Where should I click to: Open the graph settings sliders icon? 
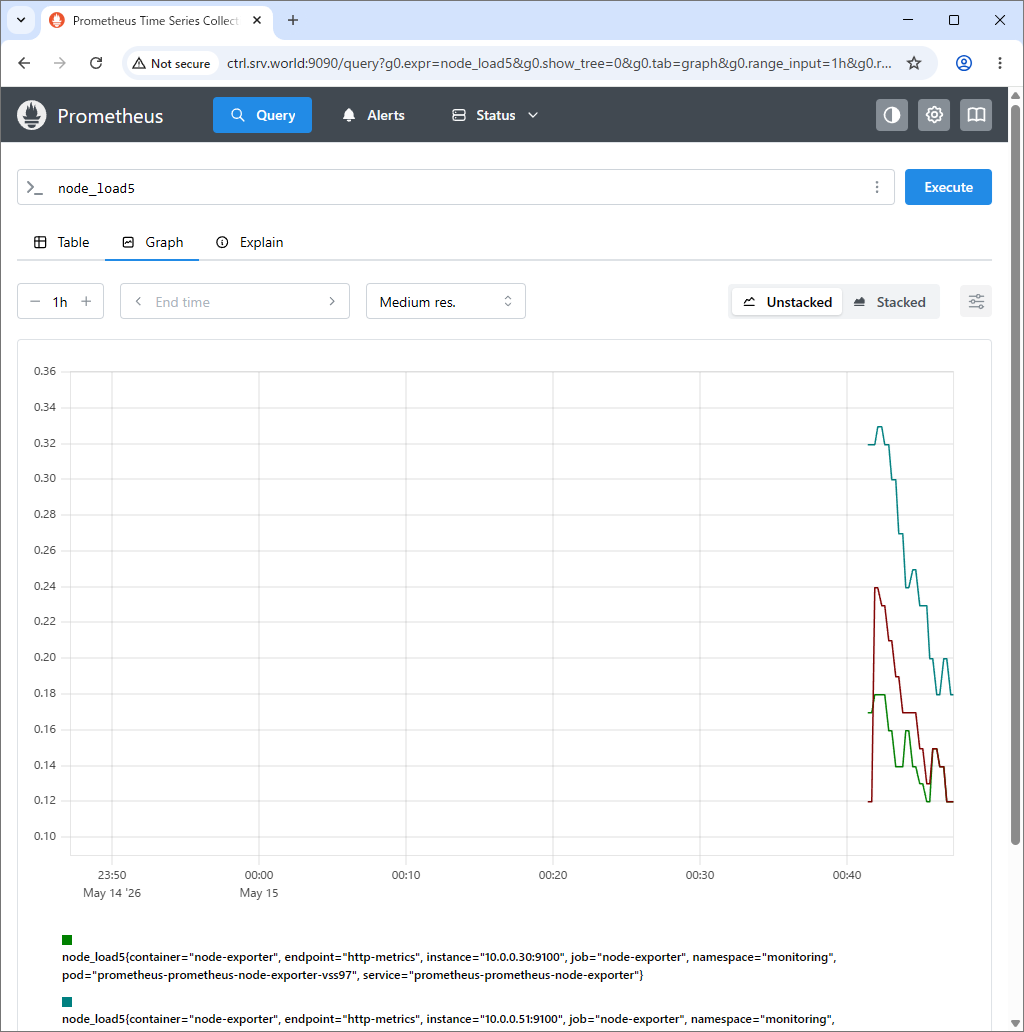pos(976,301)
